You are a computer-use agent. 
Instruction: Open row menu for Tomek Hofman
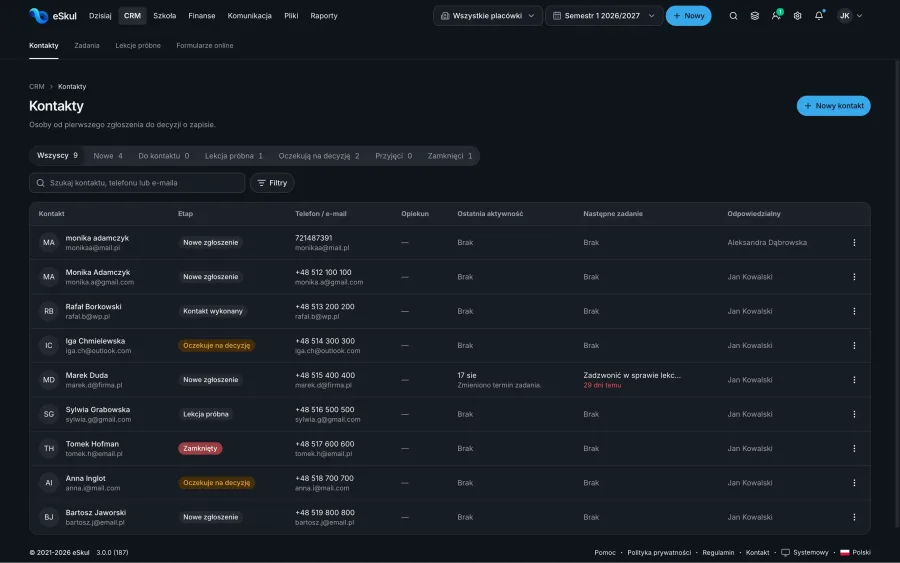pos(854,448)
